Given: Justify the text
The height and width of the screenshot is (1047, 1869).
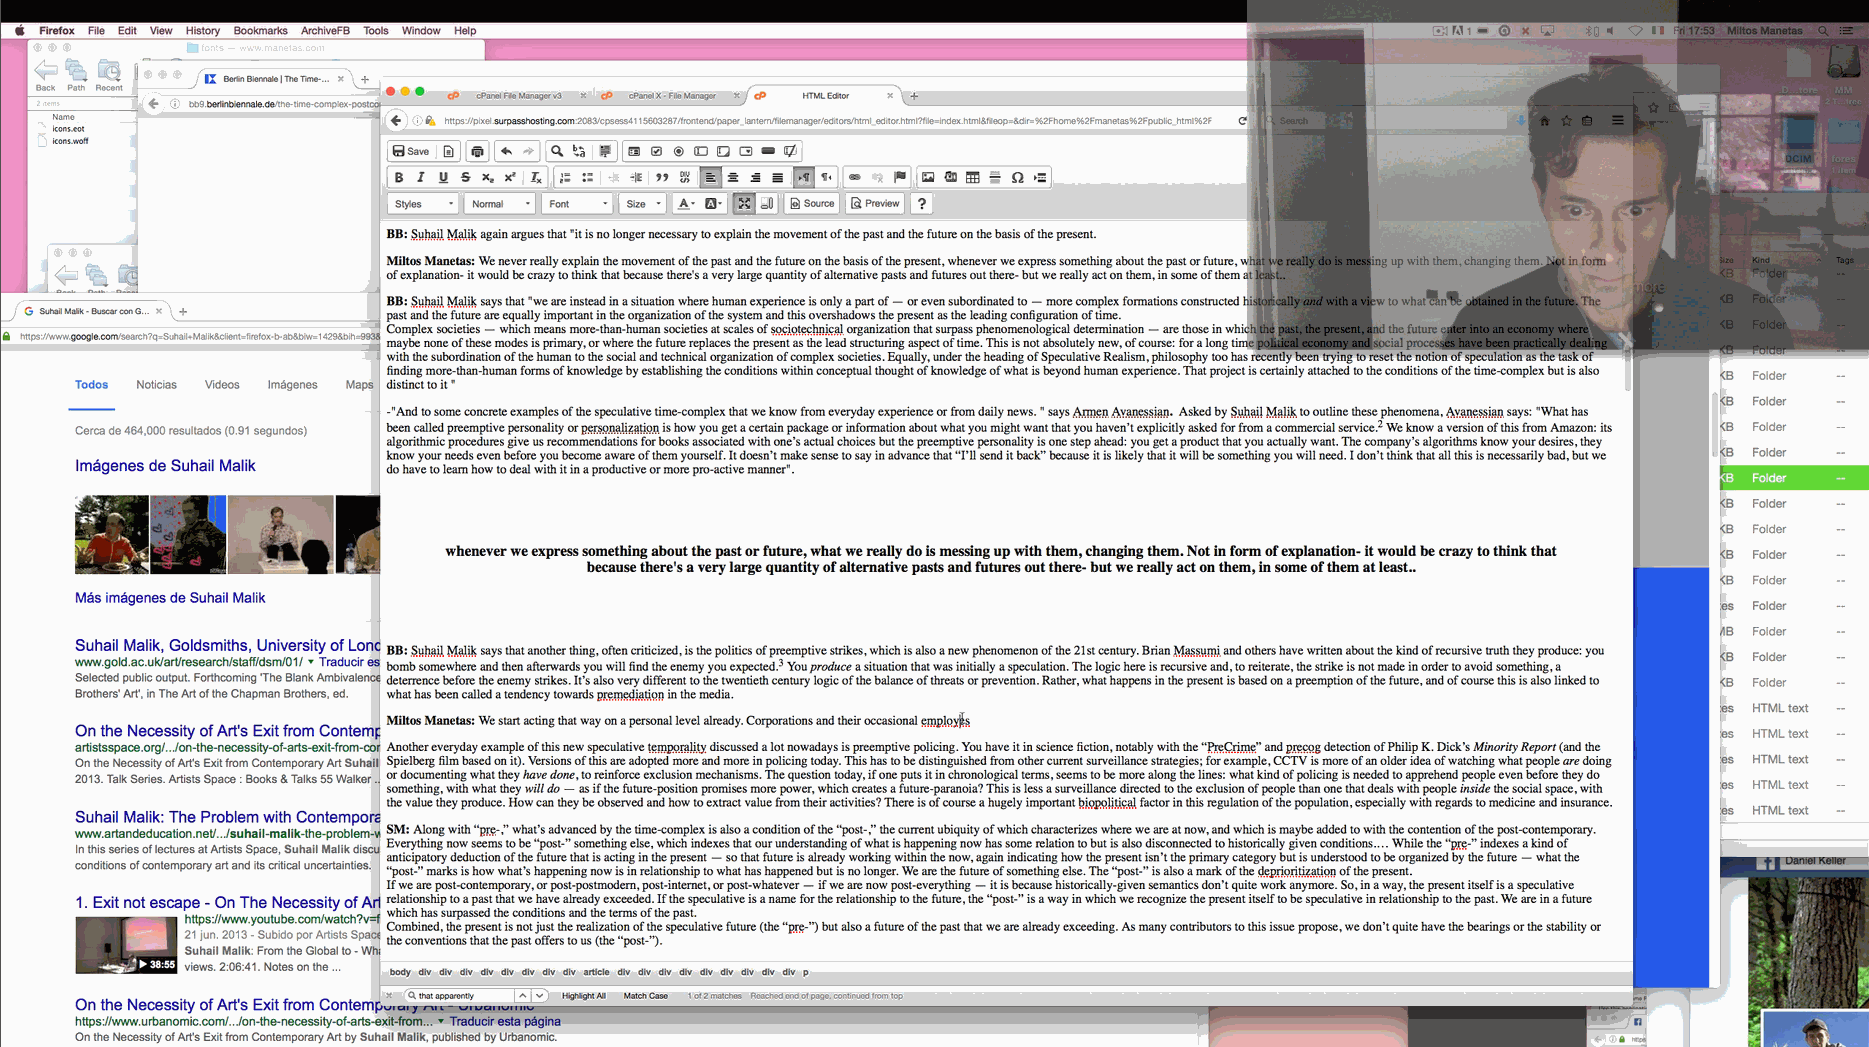Looking at the screenshot, I should coord(777,177).
